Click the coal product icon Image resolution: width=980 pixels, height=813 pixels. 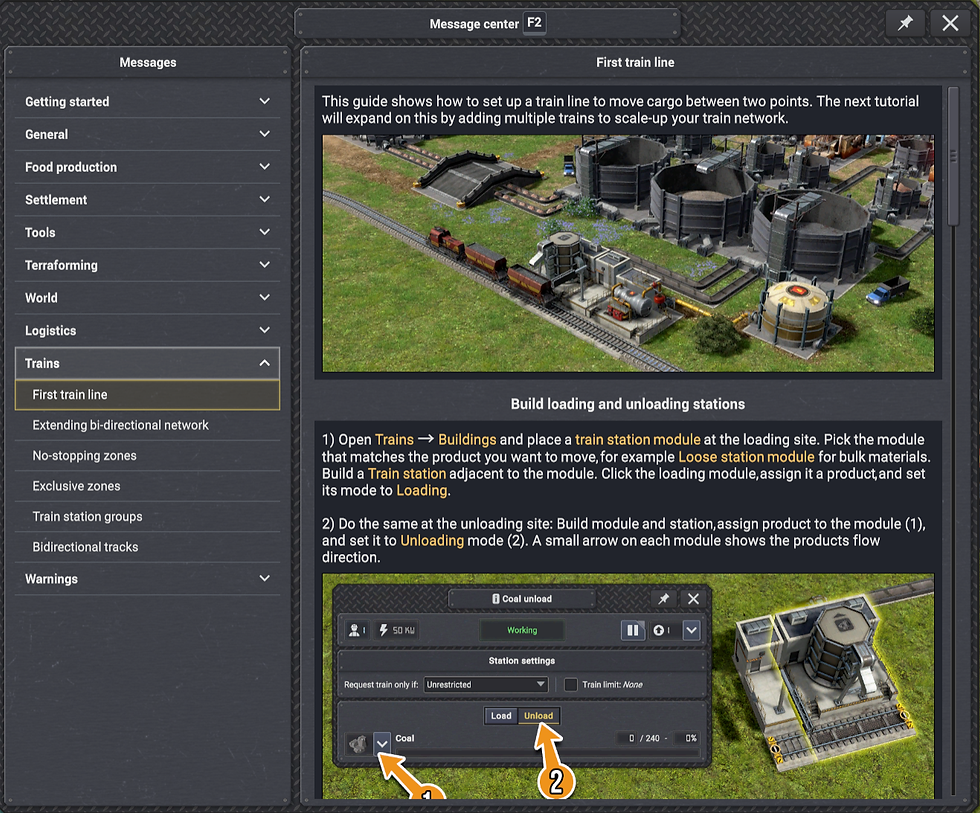358,744
